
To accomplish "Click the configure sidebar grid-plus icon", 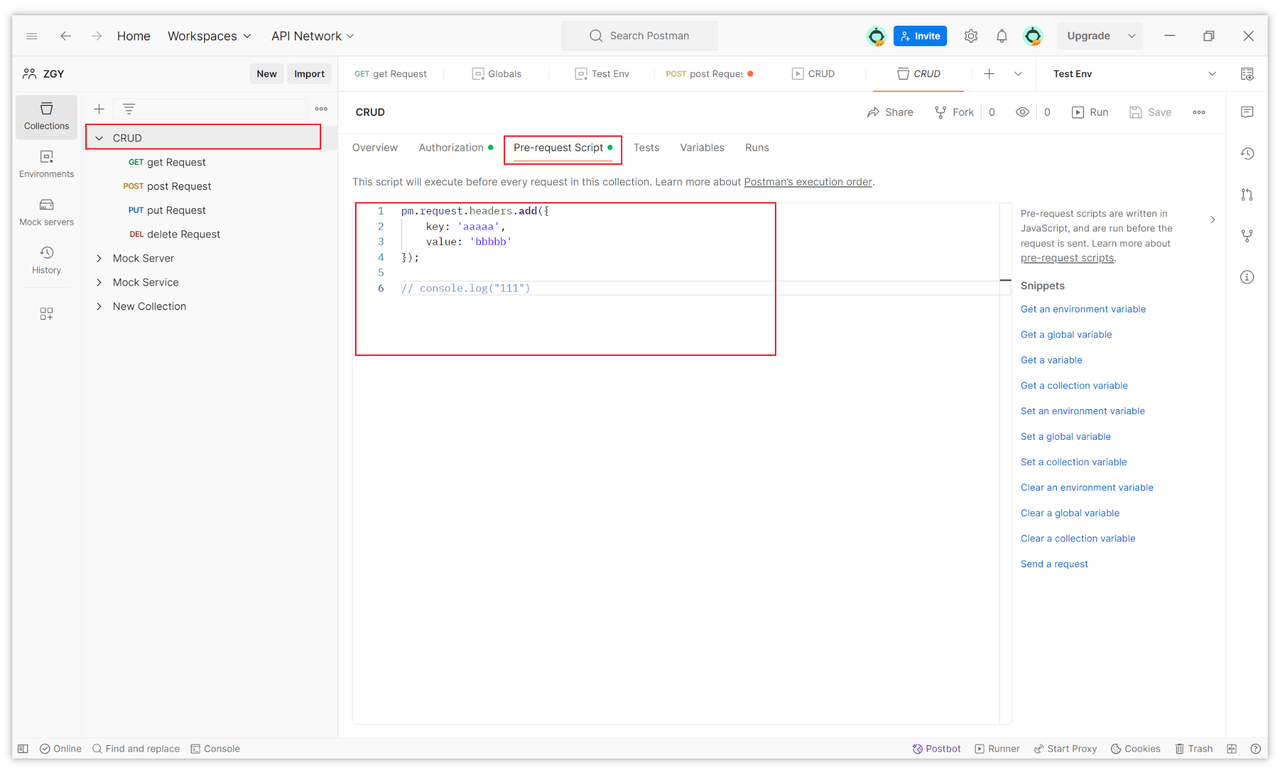I will click(x=46, y=313).
